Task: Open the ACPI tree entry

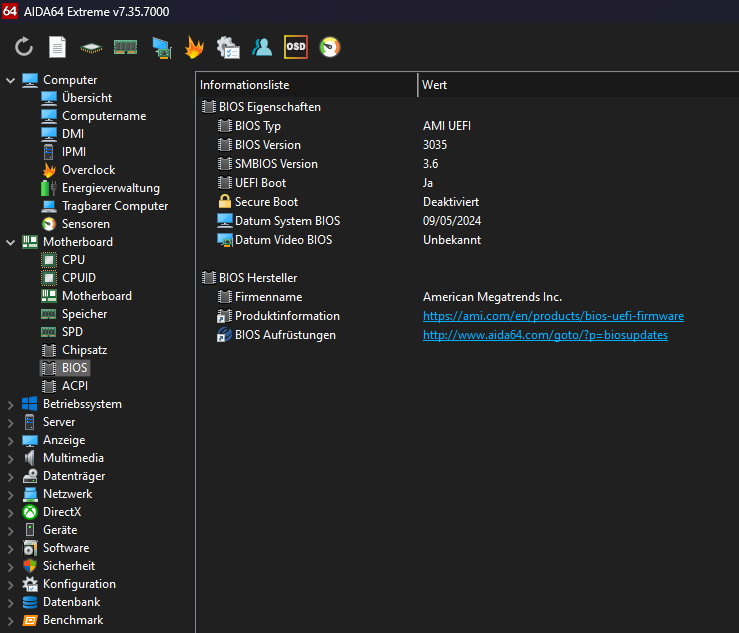Action: (x=74, y=386)
